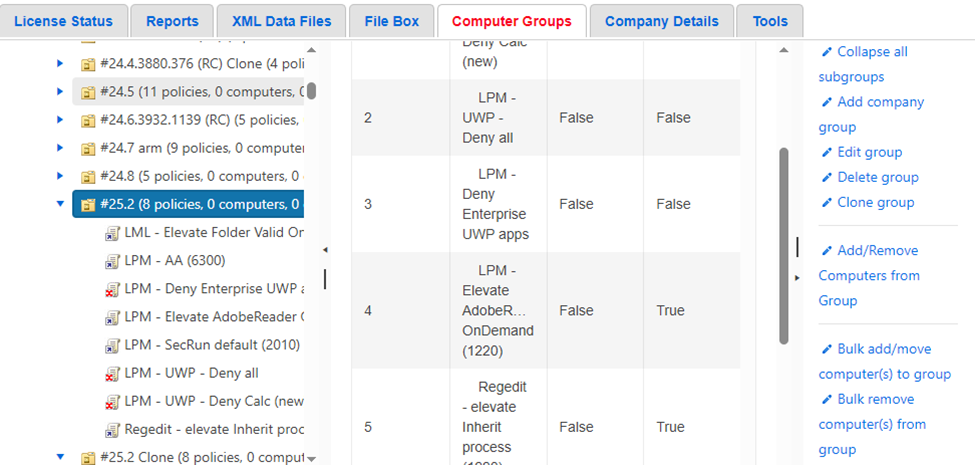
Task: Collapse the #25.2 group tree node
Action: point(60,205)
